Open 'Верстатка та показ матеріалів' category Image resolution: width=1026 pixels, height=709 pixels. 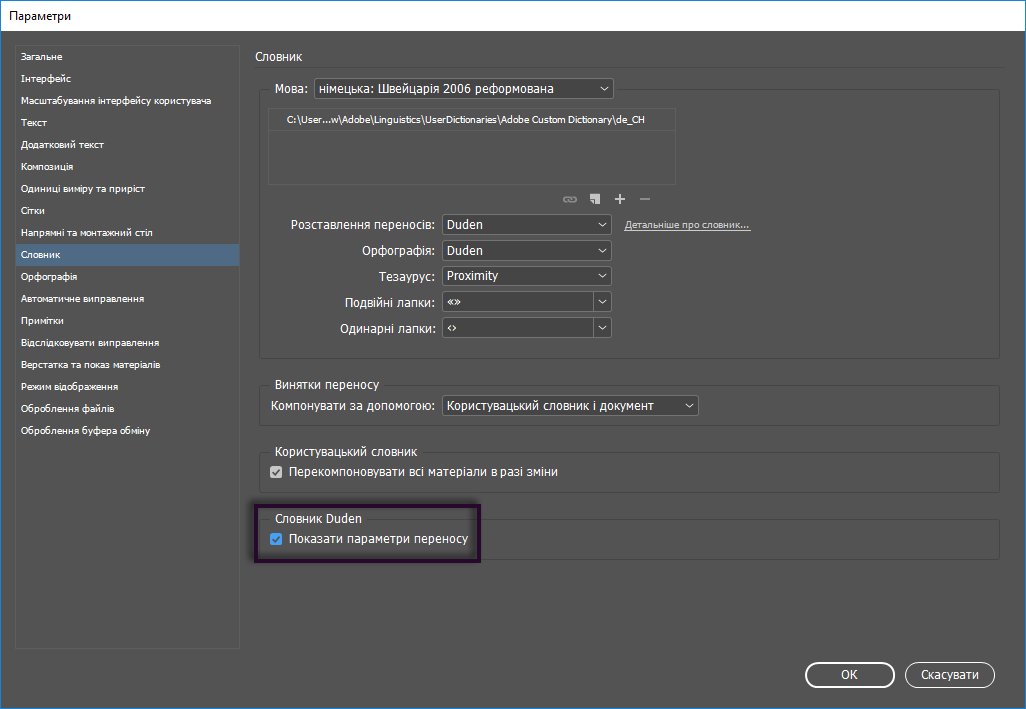click(128, 365)
